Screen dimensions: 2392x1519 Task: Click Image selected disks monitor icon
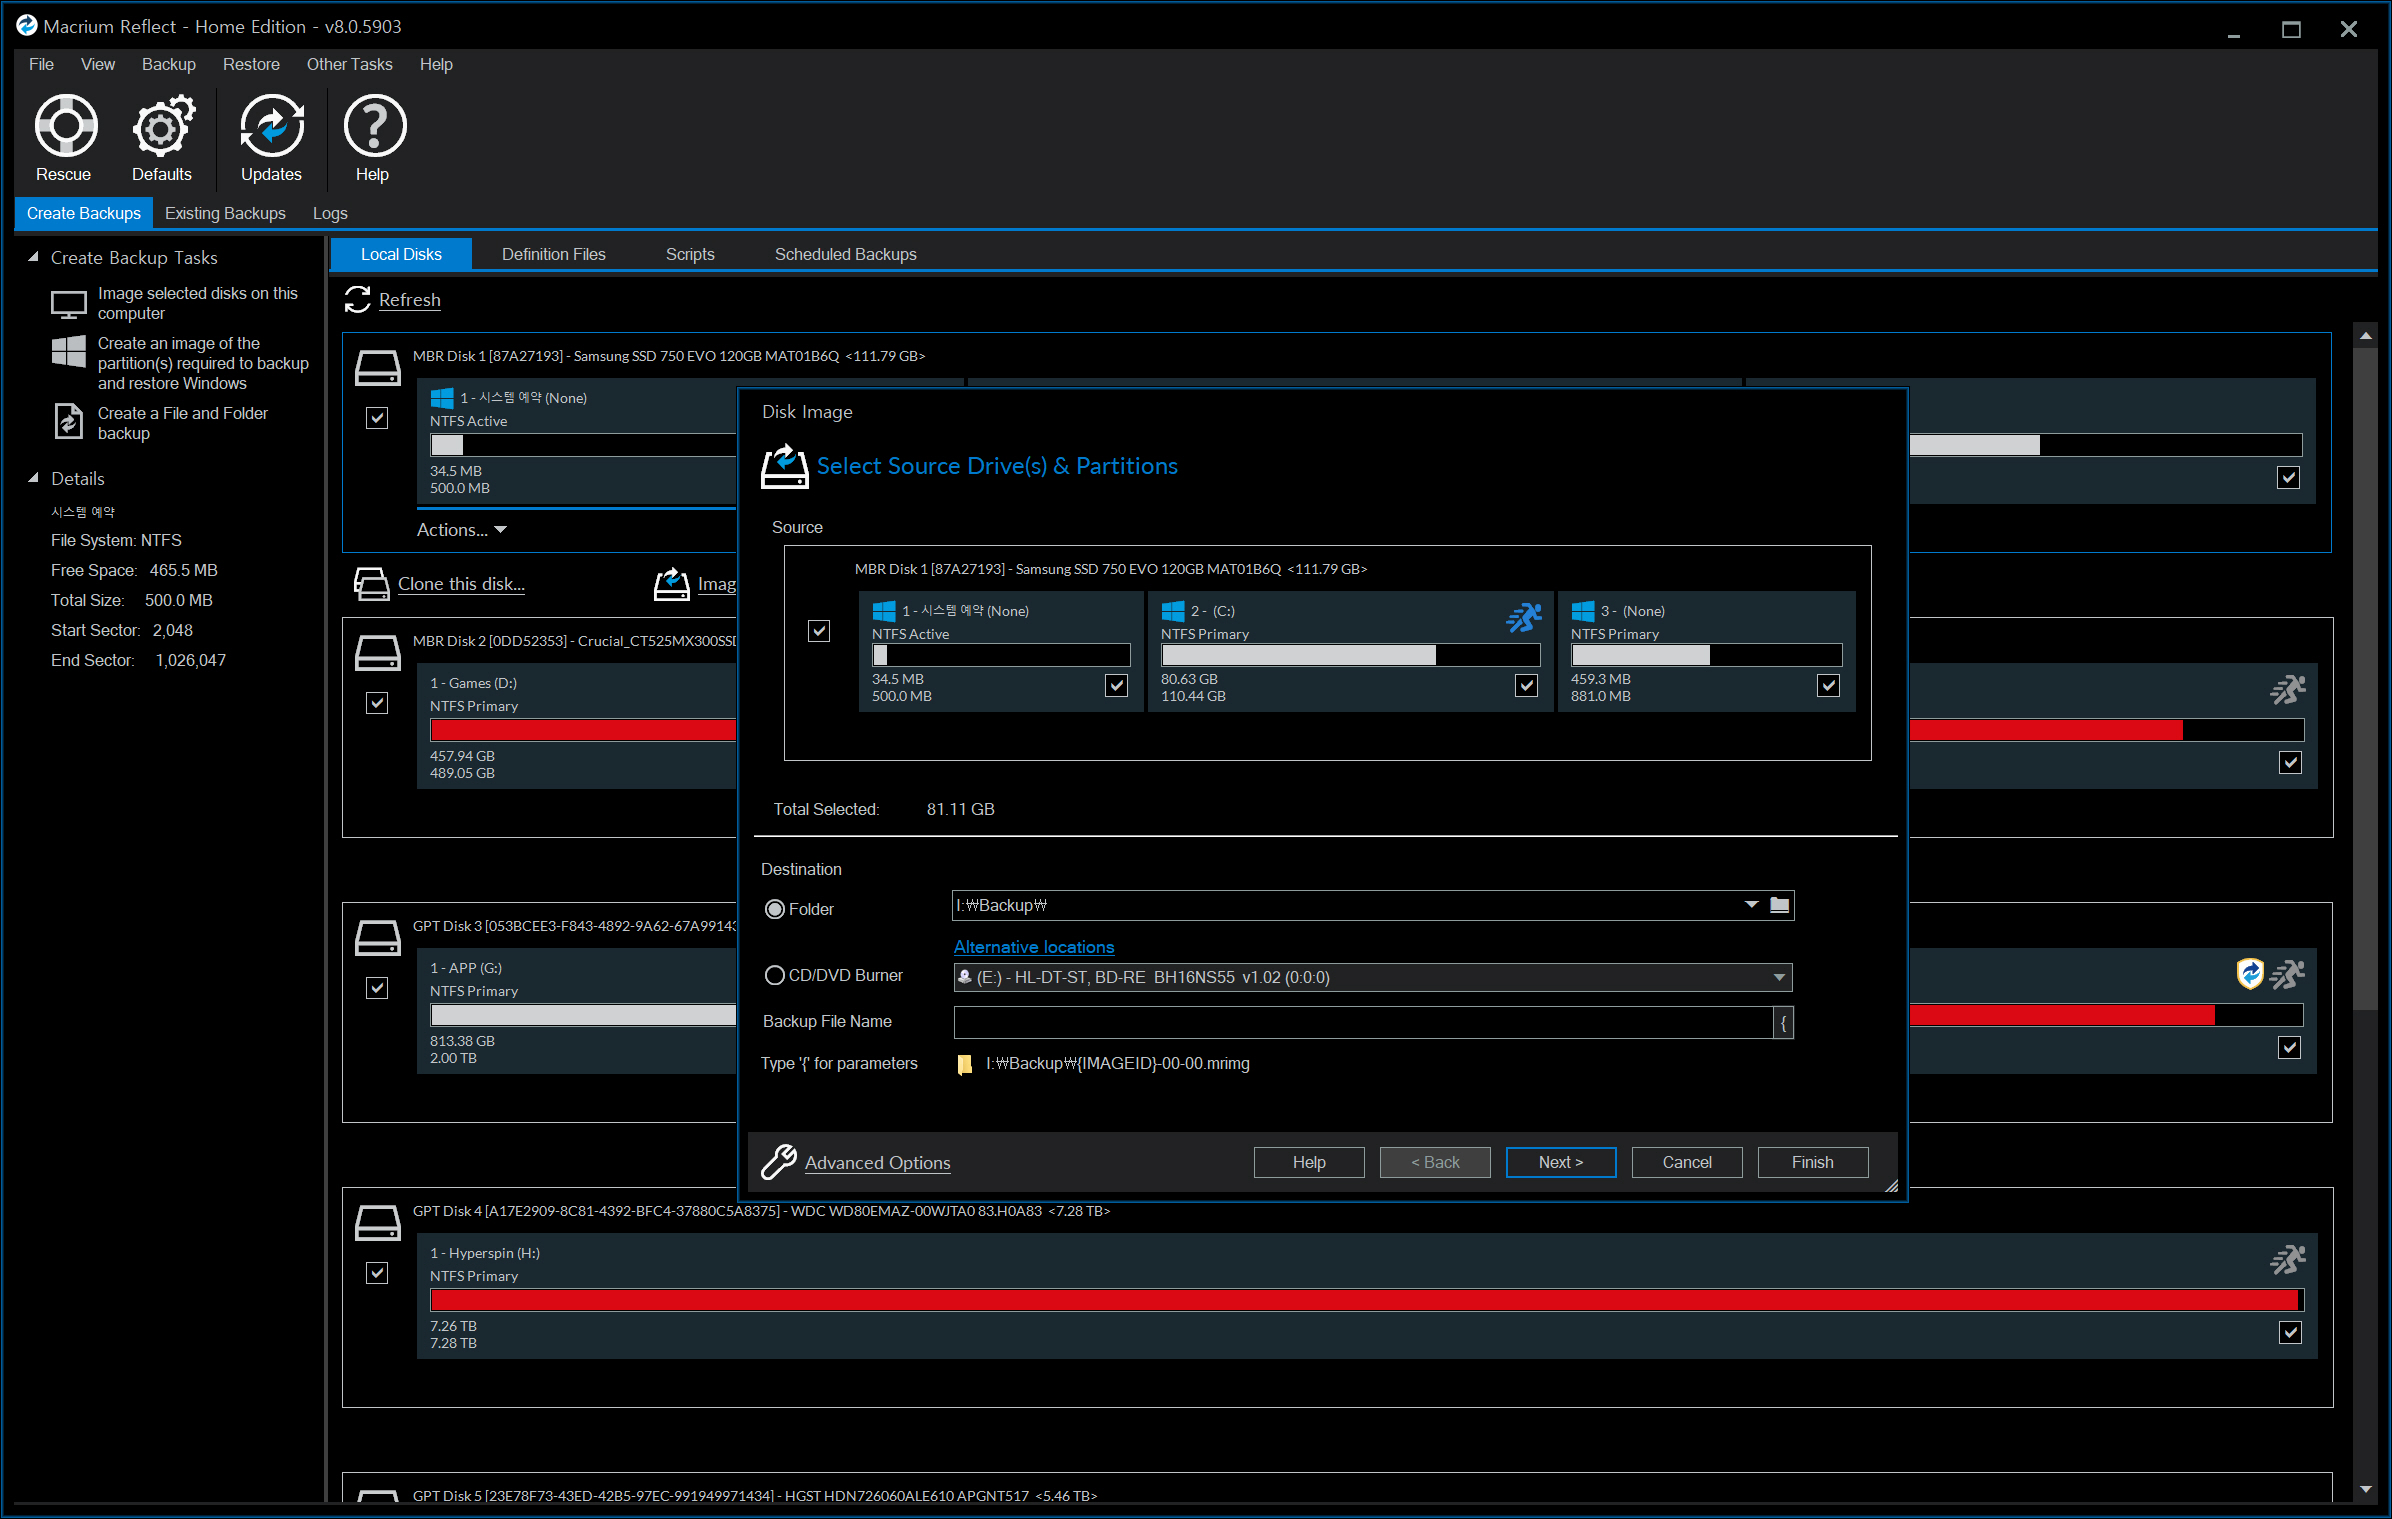click(69, 304)
